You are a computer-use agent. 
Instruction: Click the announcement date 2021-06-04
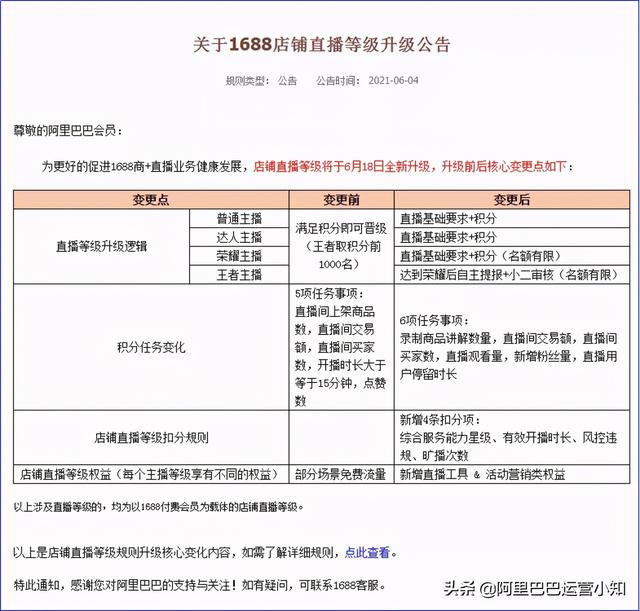[x=393, y=80]
